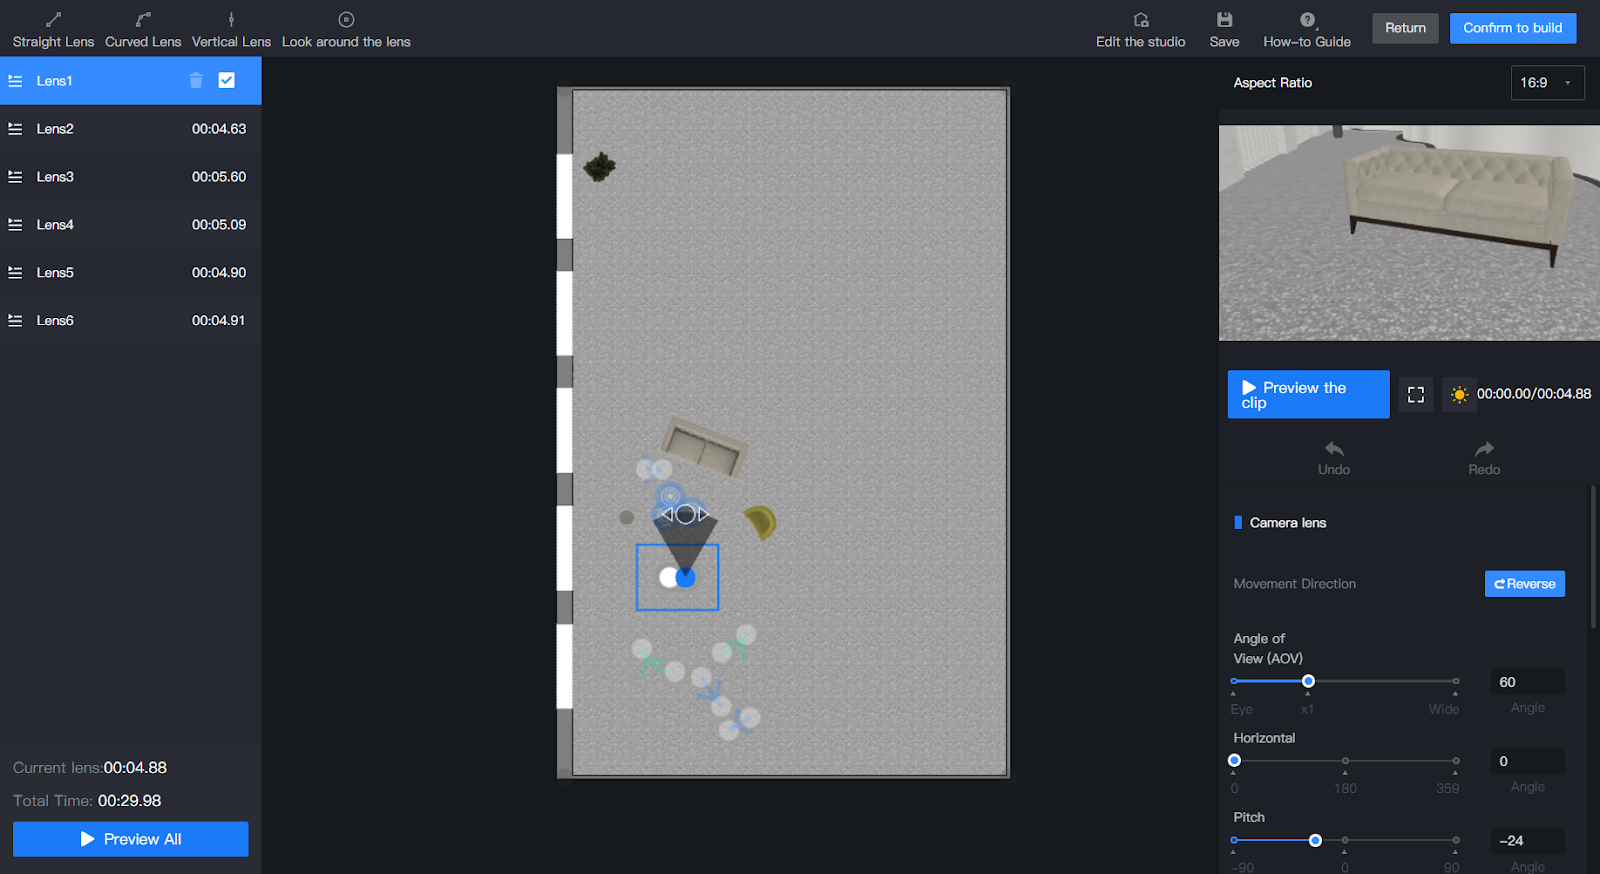This screenshot has height=874, width=1600.
Task: Delete Lens1 with the trash icon
Action: [x=196, y=81]
